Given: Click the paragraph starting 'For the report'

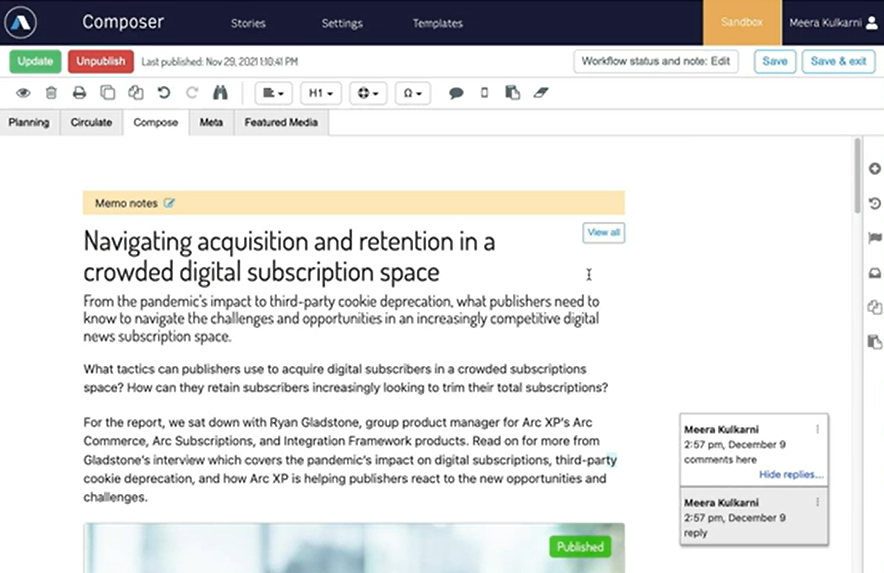Looking at the screenshot, I should (350, 460).
